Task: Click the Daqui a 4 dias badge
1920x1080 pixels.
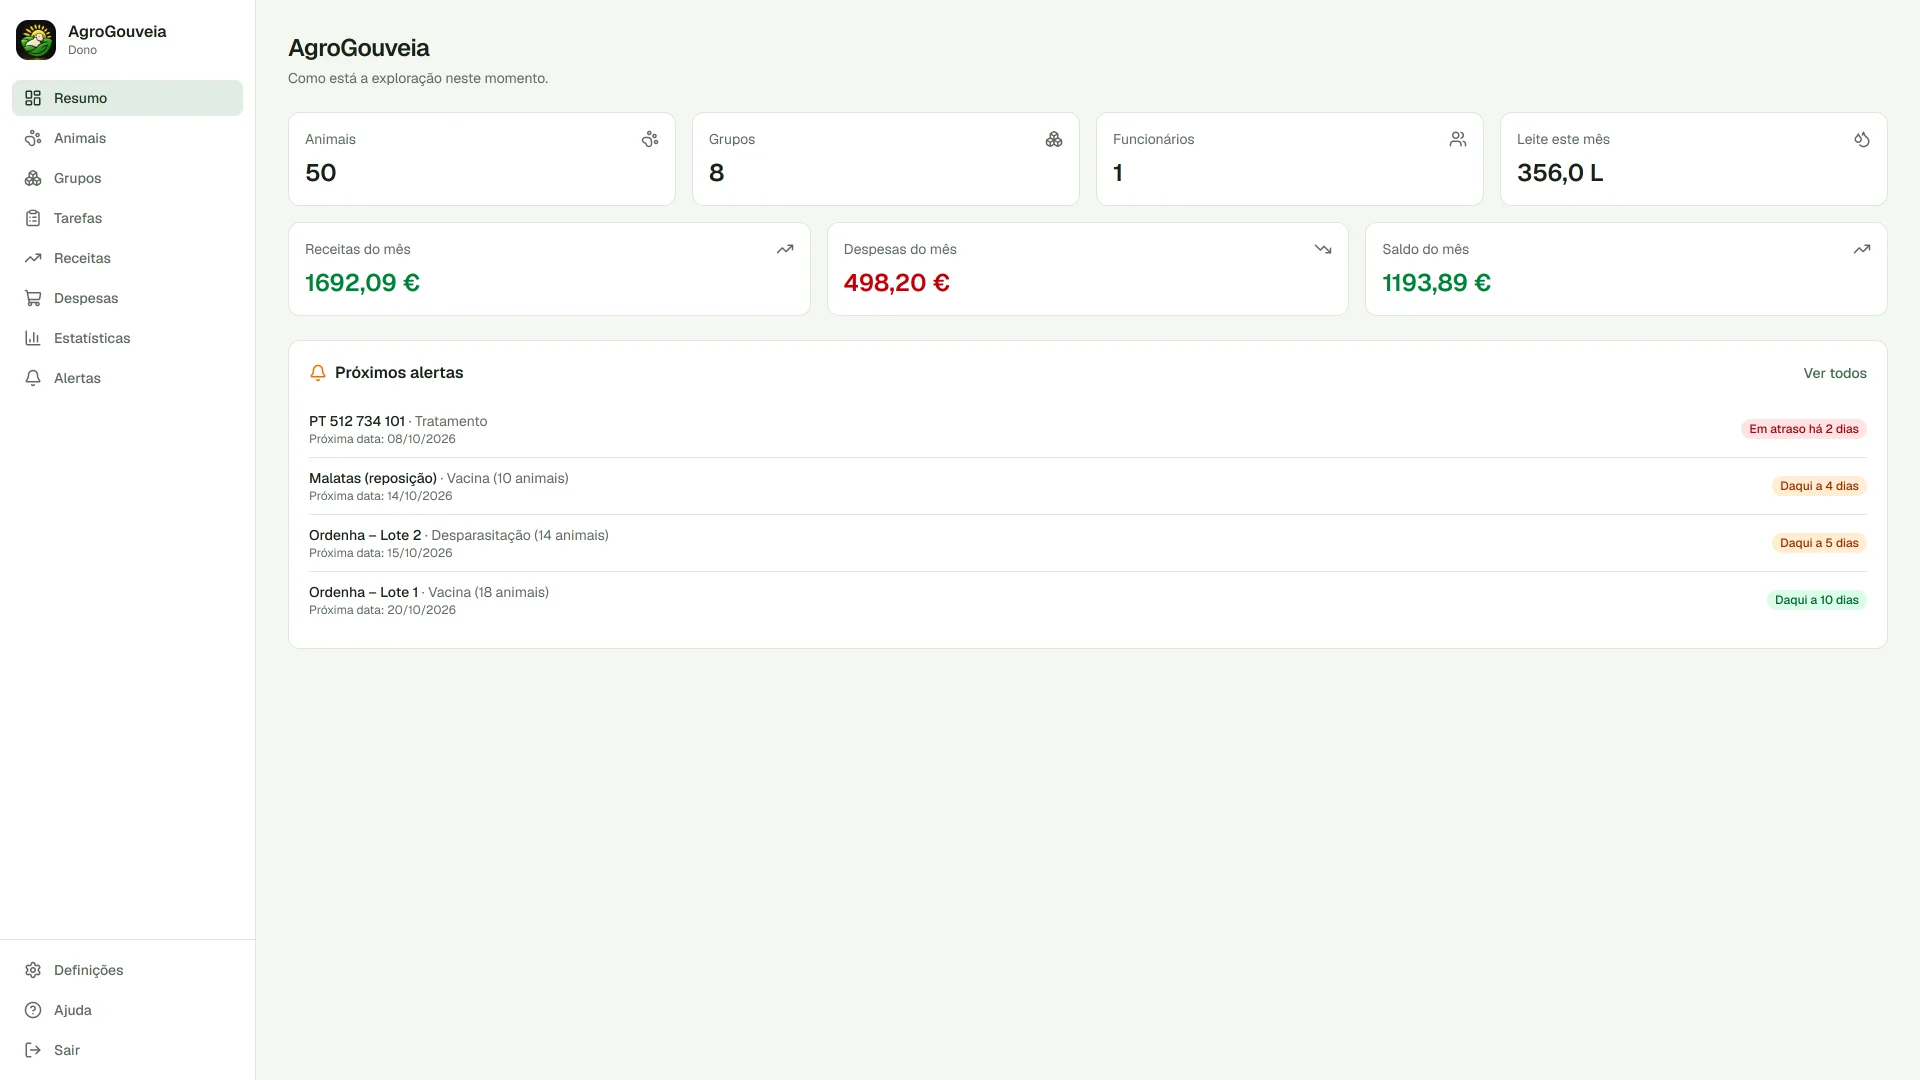Action: tap(1819, 486)
